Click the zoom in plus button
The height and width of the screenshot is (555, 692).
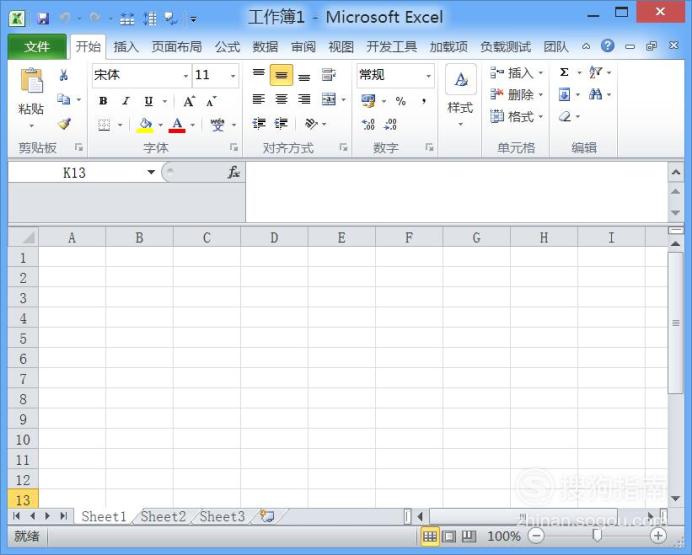pos(658,536)
